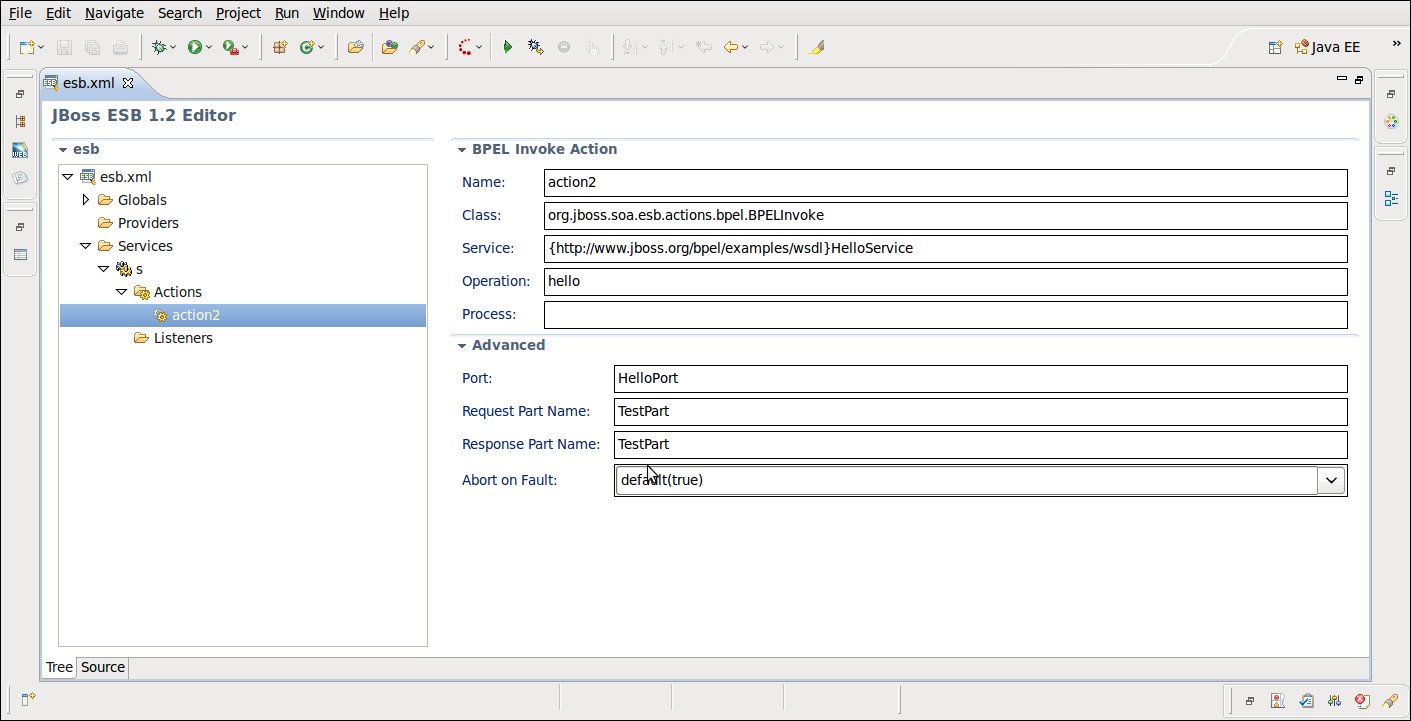Click the new package toolbar icon
Viewport: 1411px width, 721px height.
click(x=280, y=47)
